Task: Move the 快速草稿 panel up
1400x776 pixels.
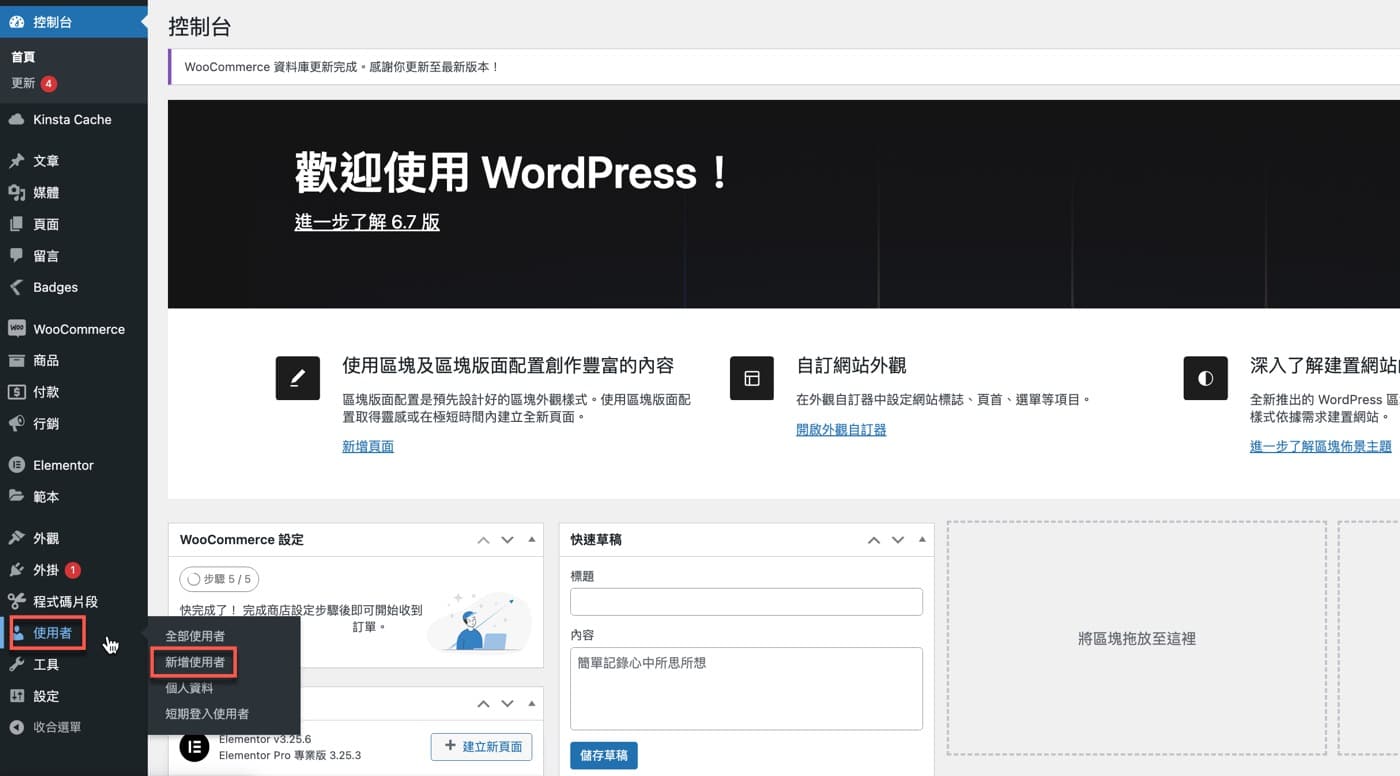Action: point(874,540)
